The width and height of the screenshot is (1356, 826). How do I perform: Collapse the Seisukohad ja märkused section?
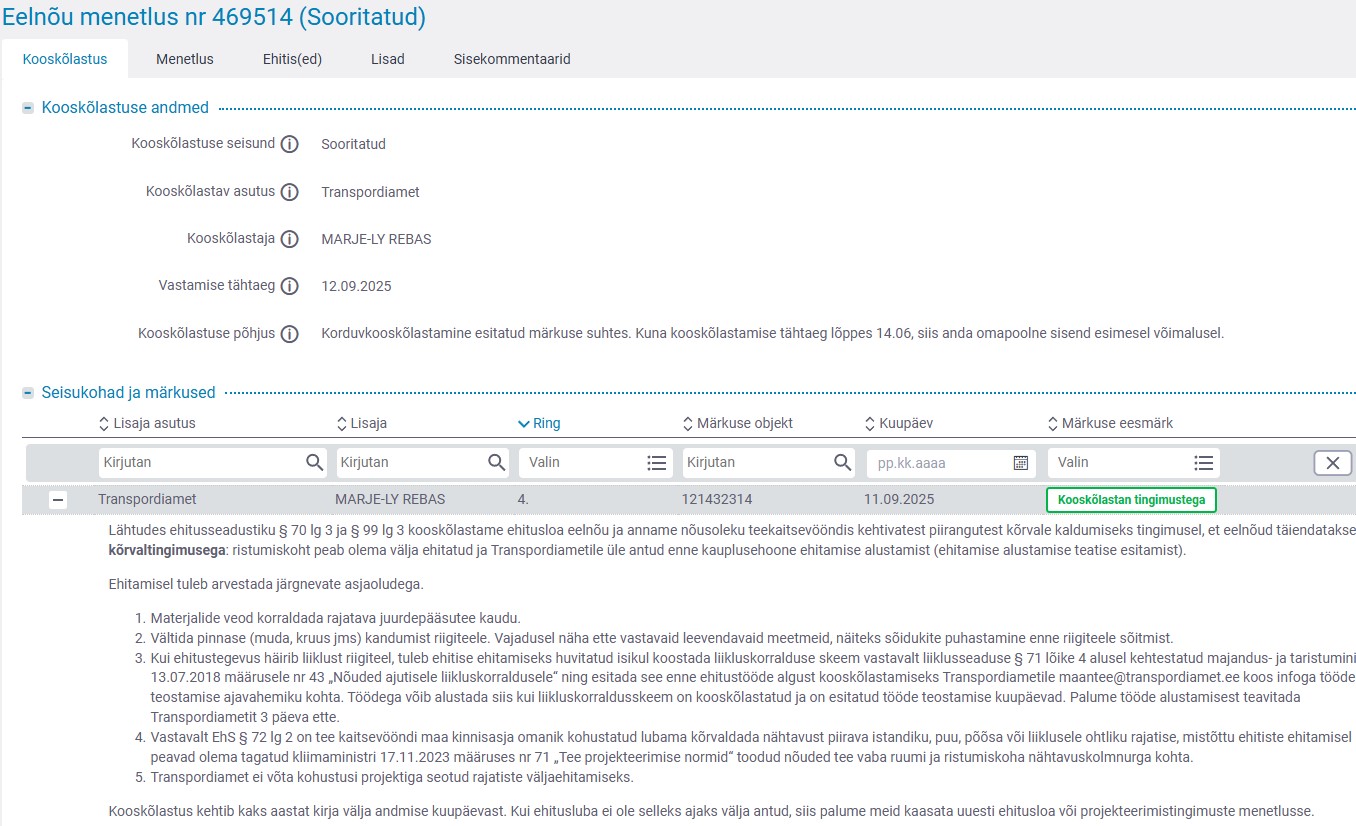point(28,393)
